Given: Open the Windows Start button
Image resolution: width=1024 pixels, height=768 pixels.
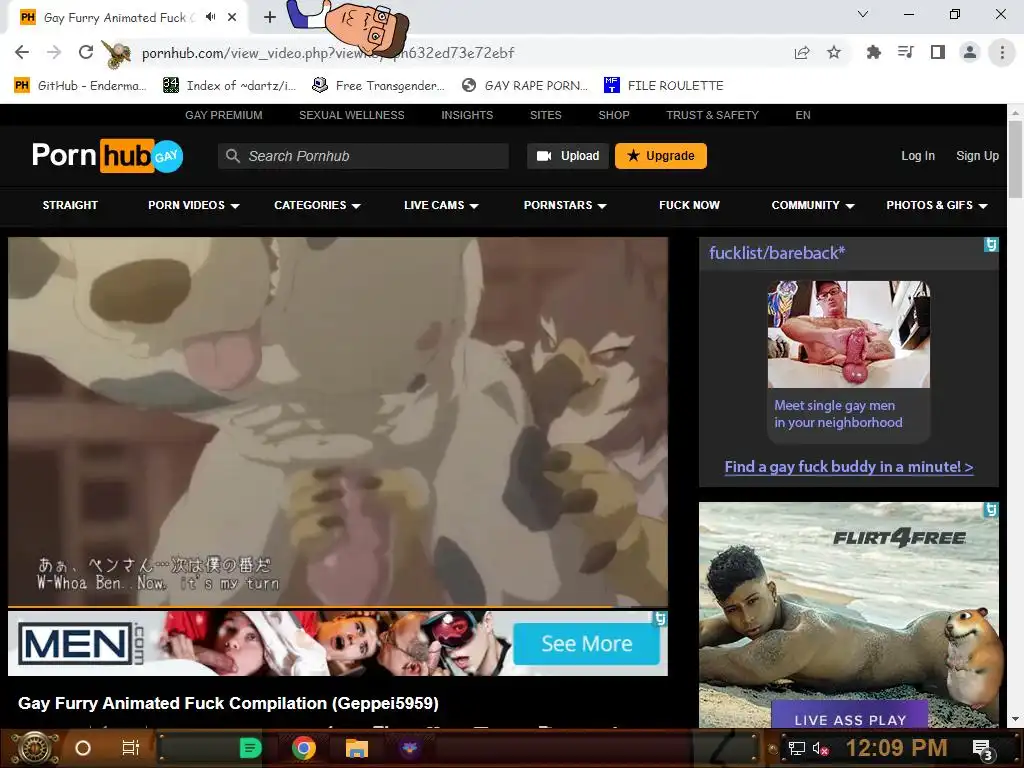Looking at the screenshot, I should [x=35, y=748].
